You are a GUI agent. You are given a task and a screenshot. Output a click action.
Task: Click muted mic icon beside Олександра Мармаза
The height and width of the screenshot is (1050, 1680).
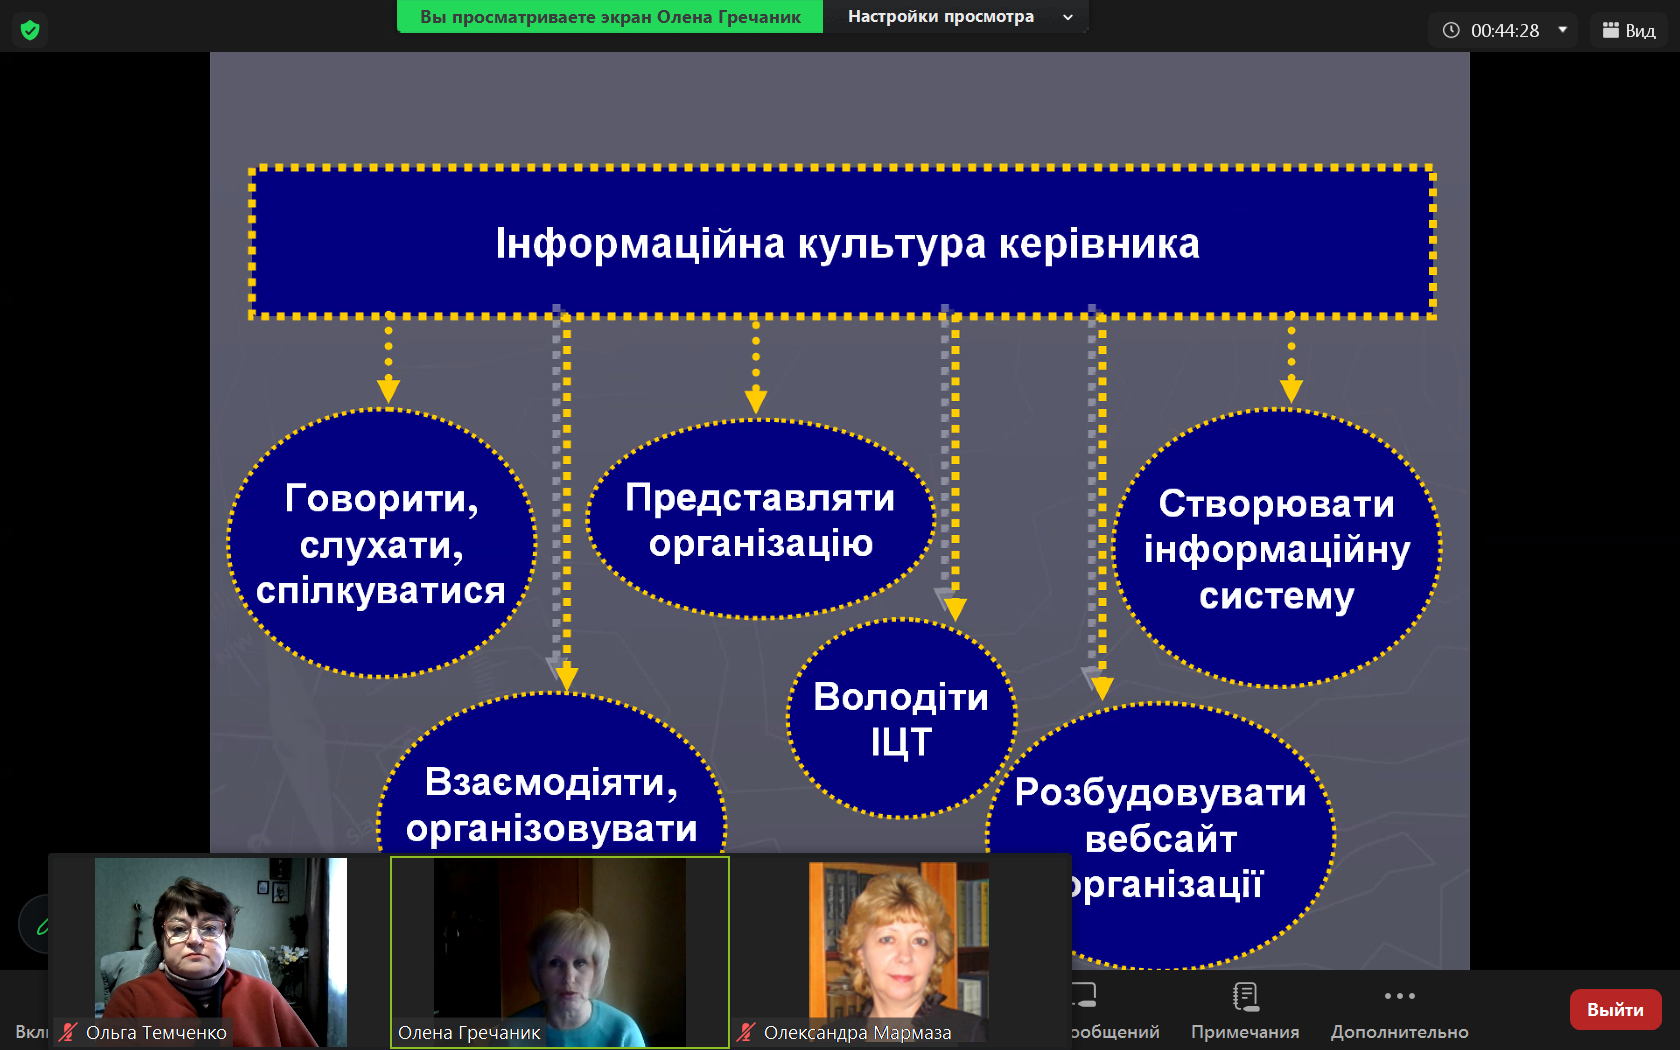746,1032
